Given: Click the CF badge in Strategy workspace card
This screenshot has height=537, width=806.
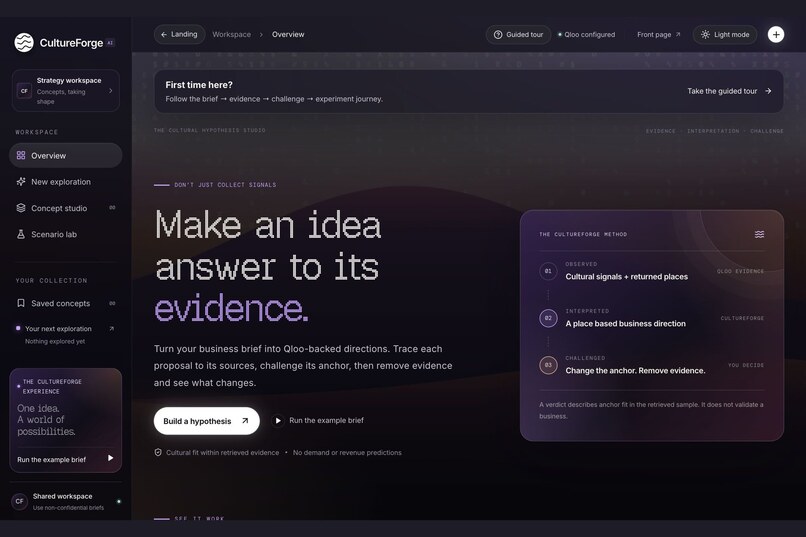Looking at the screenshot, I should point(24,91).
